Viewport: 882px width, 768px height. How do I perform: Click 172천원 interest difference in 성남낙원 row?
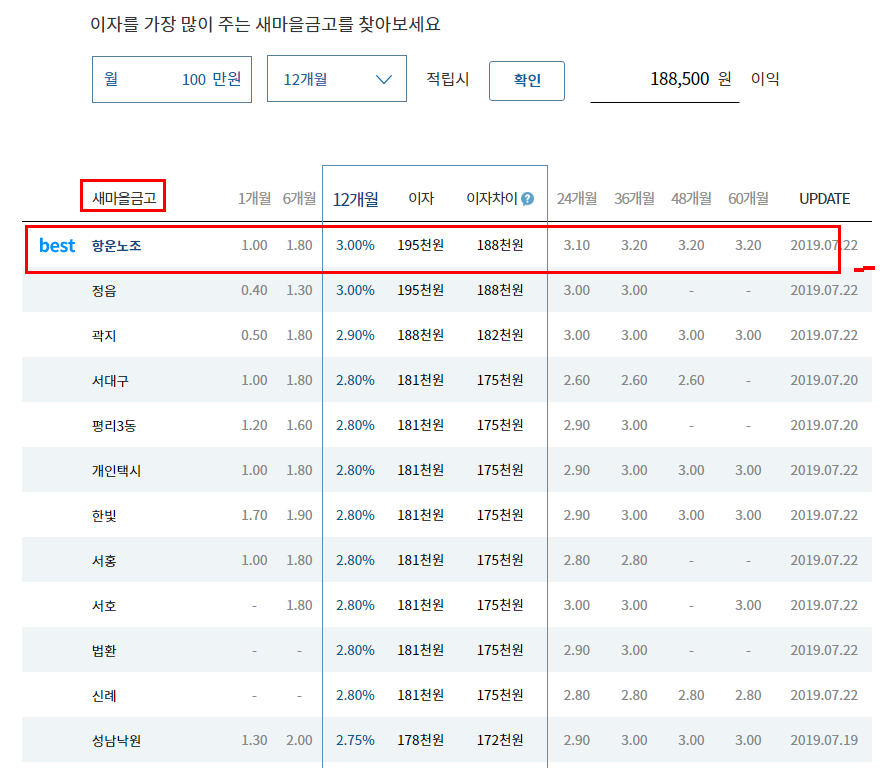click(500, 740)
